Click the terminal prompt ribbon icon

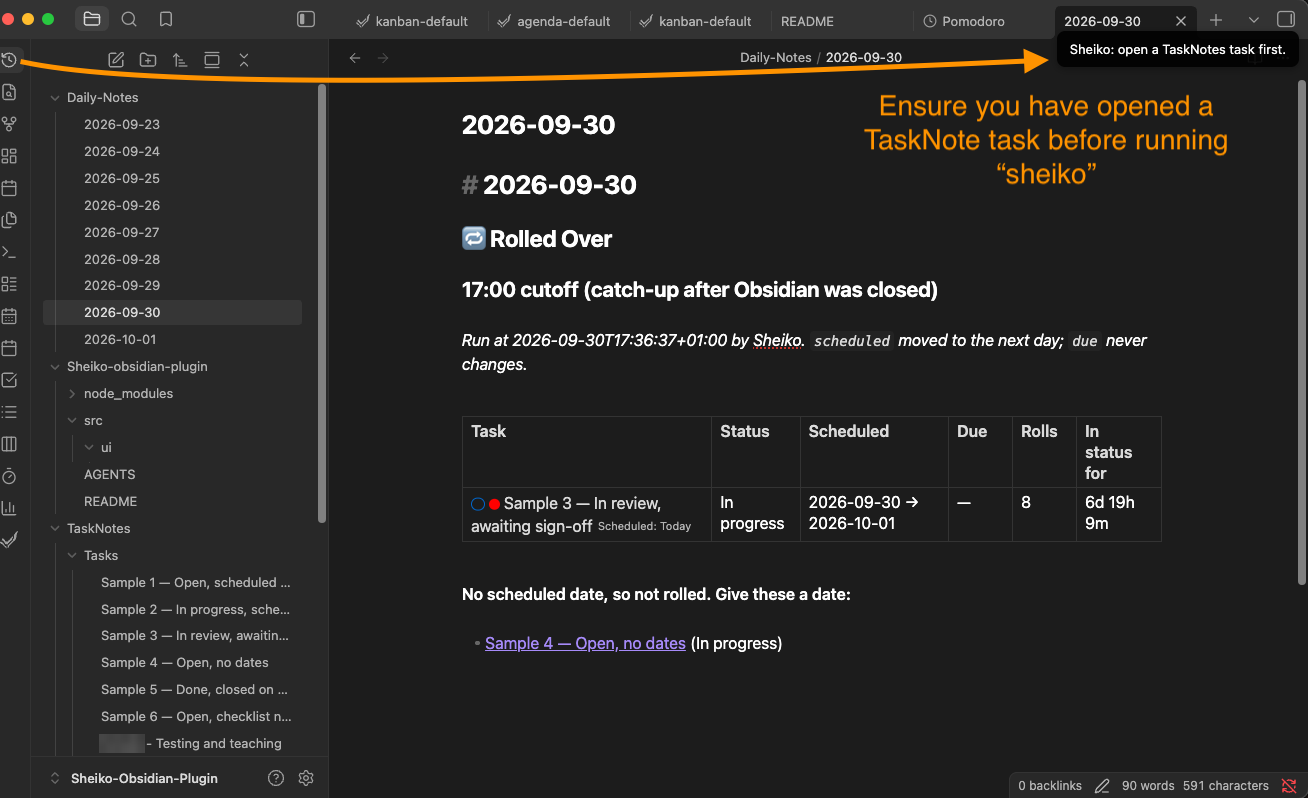pyautogui.click(x=9, y=252)
